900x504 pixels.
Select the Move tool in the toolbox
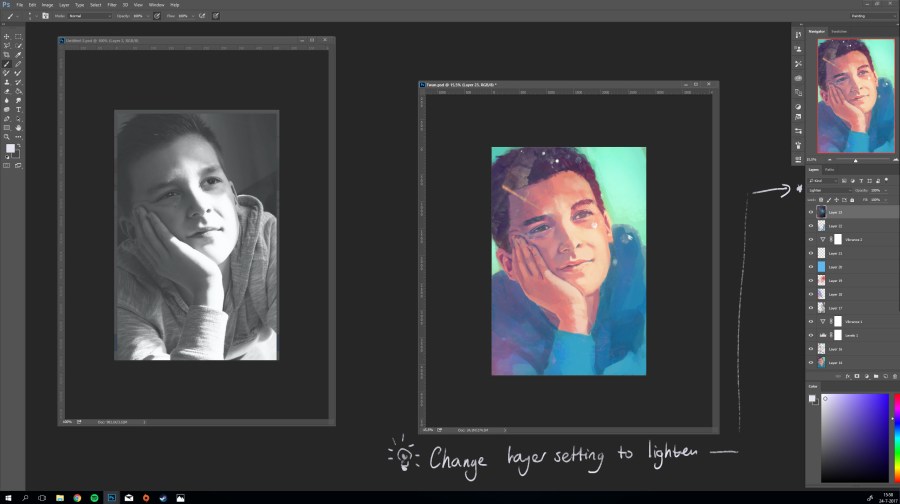pyautogui.click(x=7, y=37)
